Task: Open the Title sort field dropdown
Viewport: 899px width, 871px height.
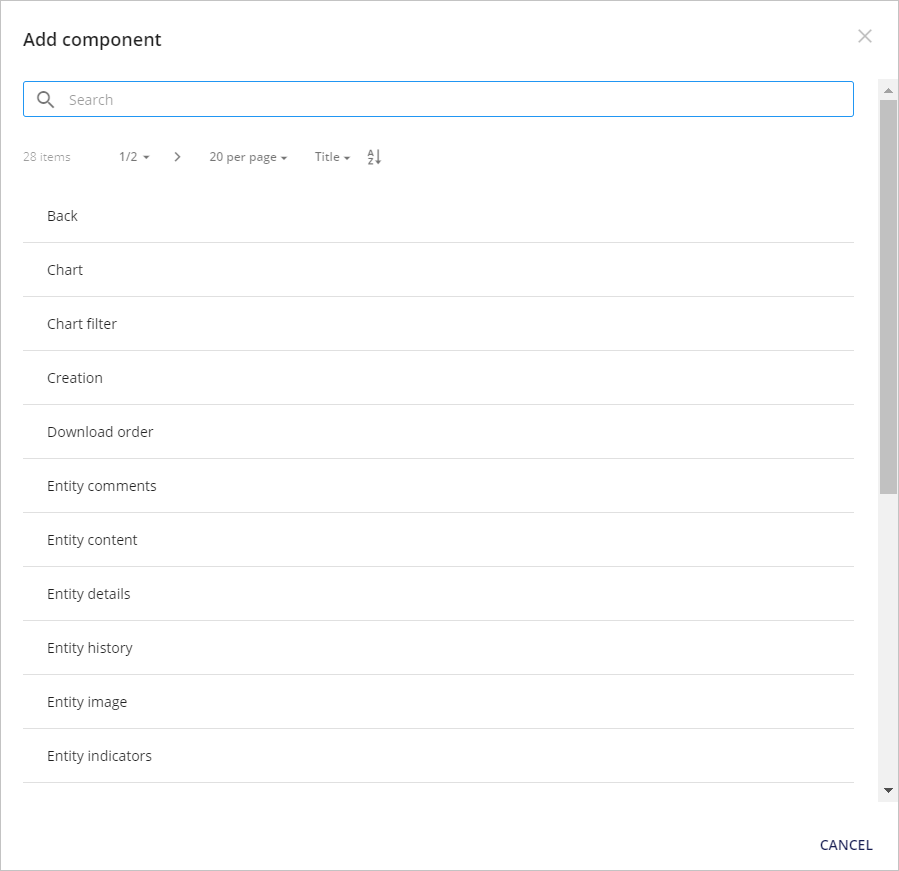Action: pyautogui.click(x=332, y=157)
